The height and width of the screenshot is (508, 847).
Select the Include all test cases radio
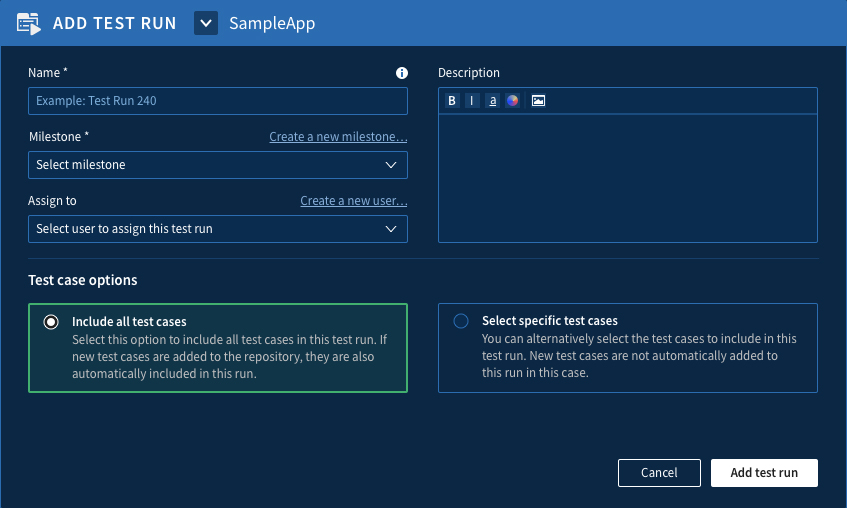pos(51,322)
